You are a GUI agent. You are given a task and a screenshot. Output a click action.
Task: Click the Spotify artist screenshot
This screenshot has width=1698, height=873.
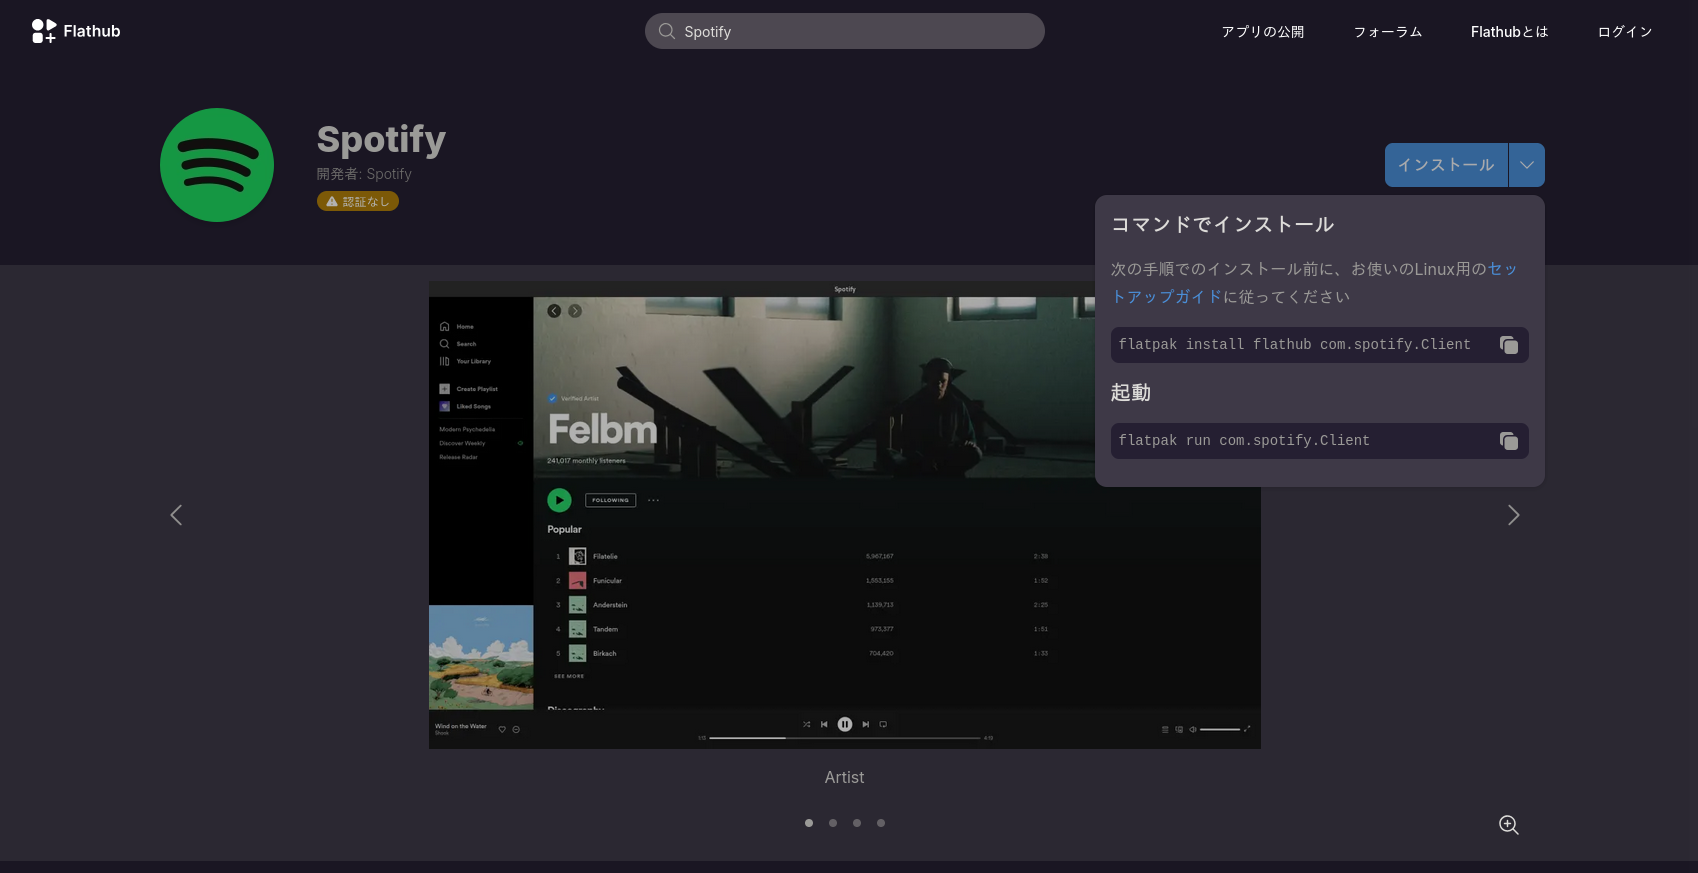tap(845, 515)
